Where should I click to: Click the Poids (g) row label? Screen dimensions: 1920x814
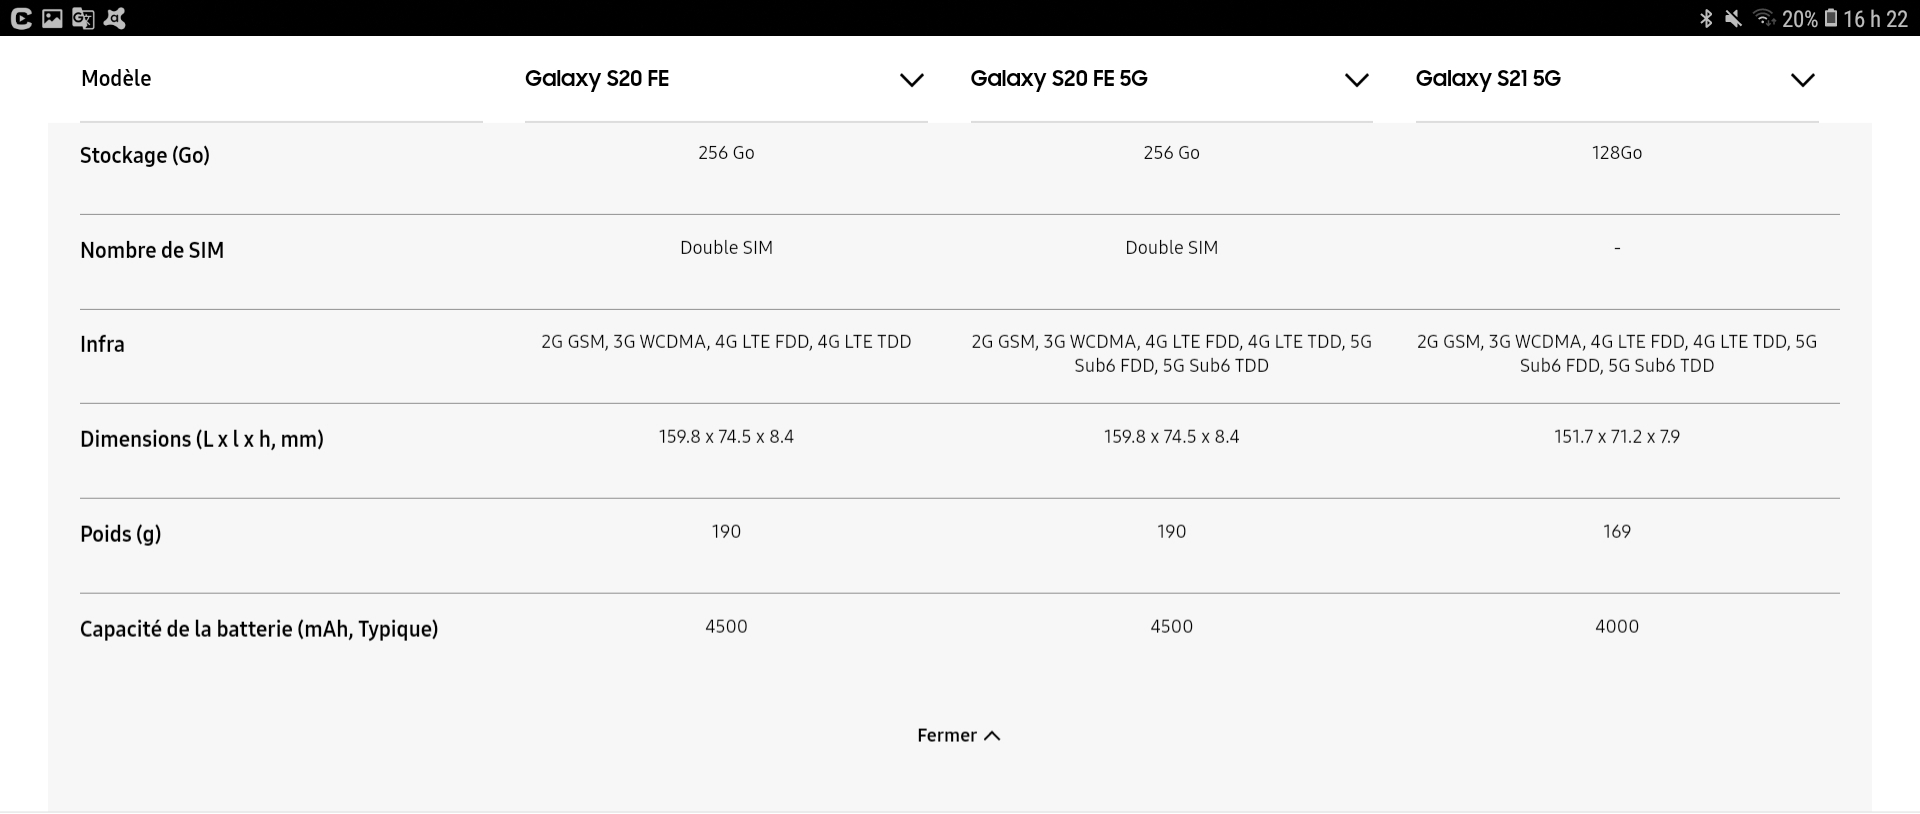click(x=120, y=534)
